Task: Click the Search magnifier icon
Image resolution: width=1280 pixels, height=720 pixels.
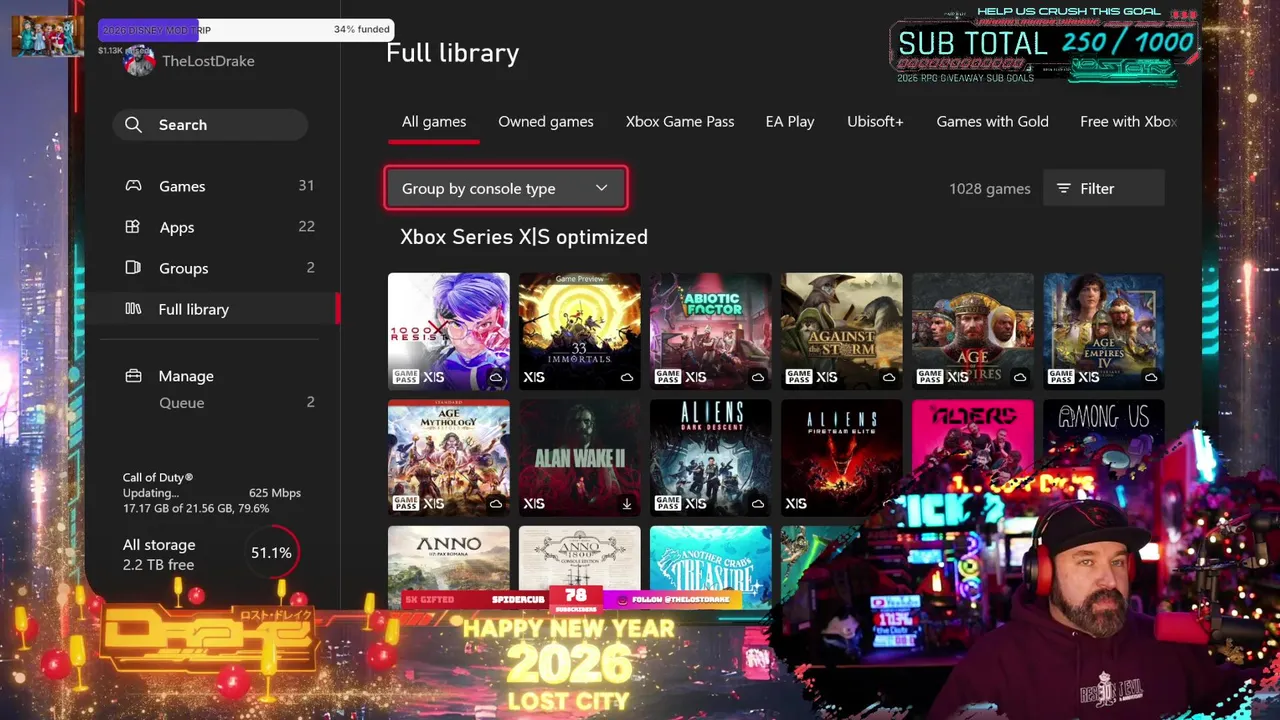Action: (x=133, y=125)
